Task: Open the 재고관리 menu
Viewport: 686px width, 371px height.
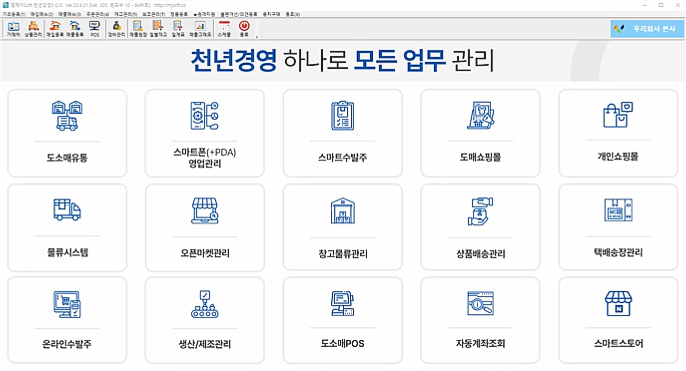Action: point(126,14)
